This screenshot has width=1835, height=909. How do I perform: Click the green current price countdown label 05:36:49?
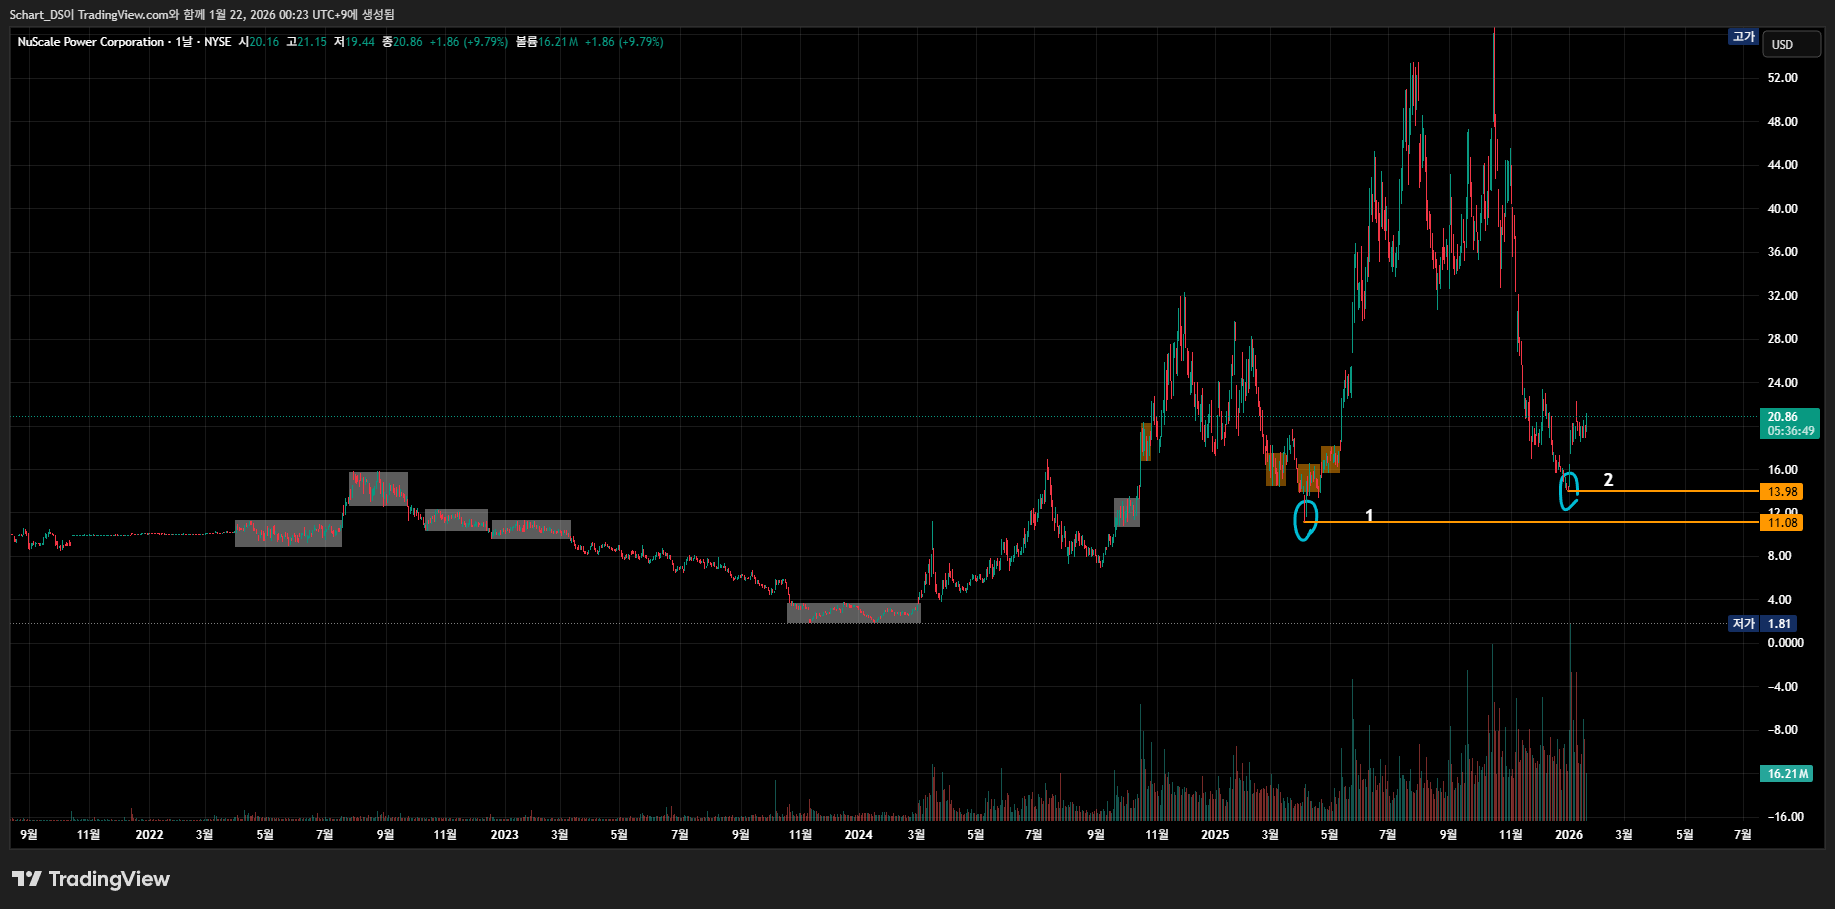click(x=1790, y=432)
